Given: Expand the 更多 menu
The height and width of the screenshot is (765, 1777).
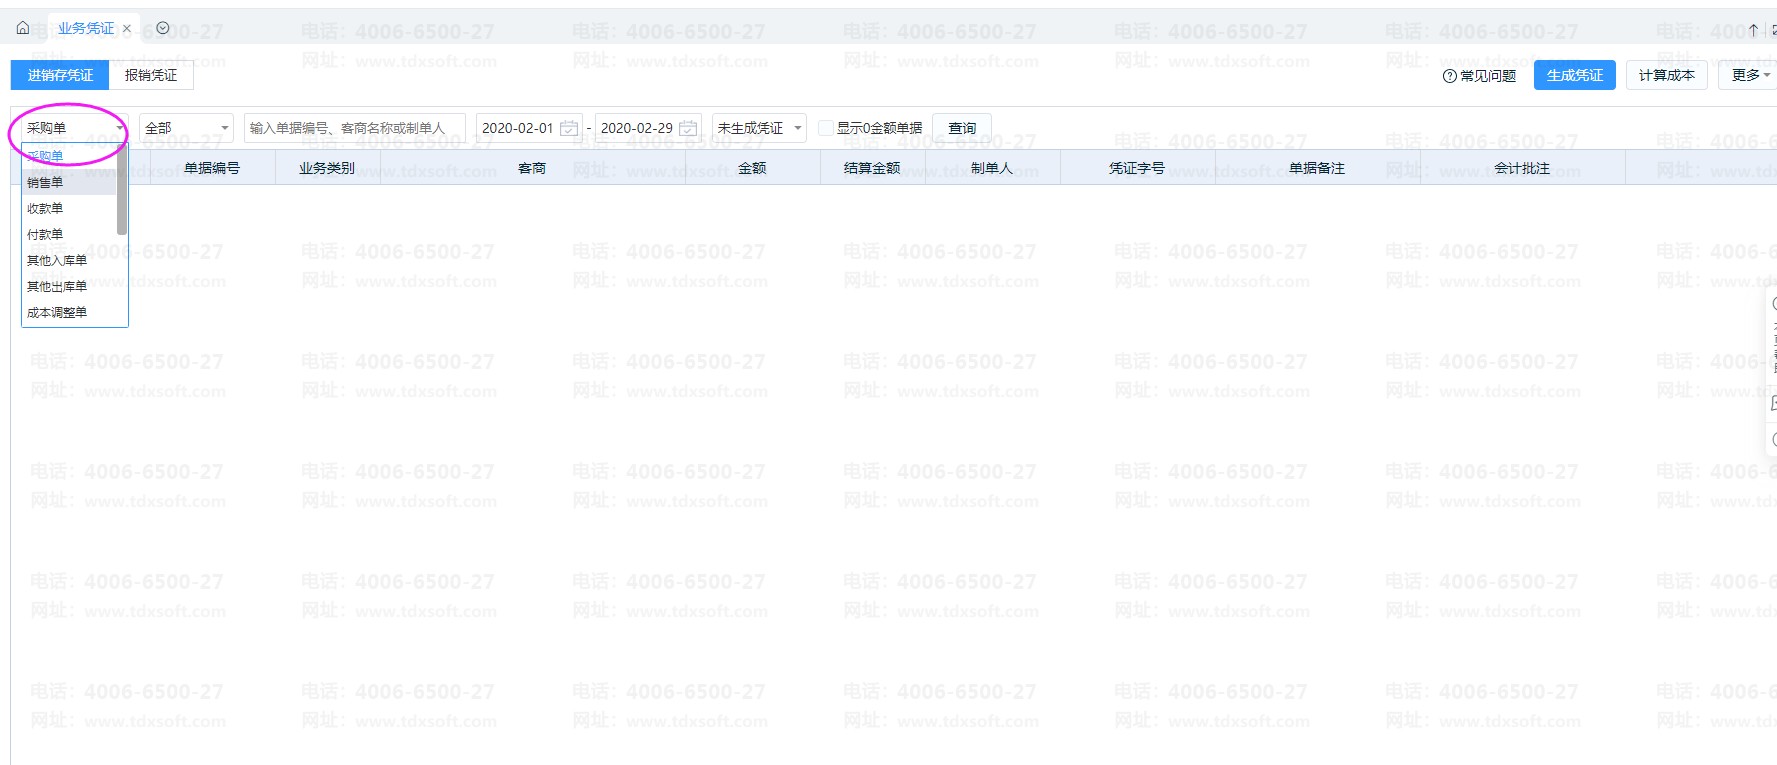Looking at the screenshot, I should pos(1750,76).
